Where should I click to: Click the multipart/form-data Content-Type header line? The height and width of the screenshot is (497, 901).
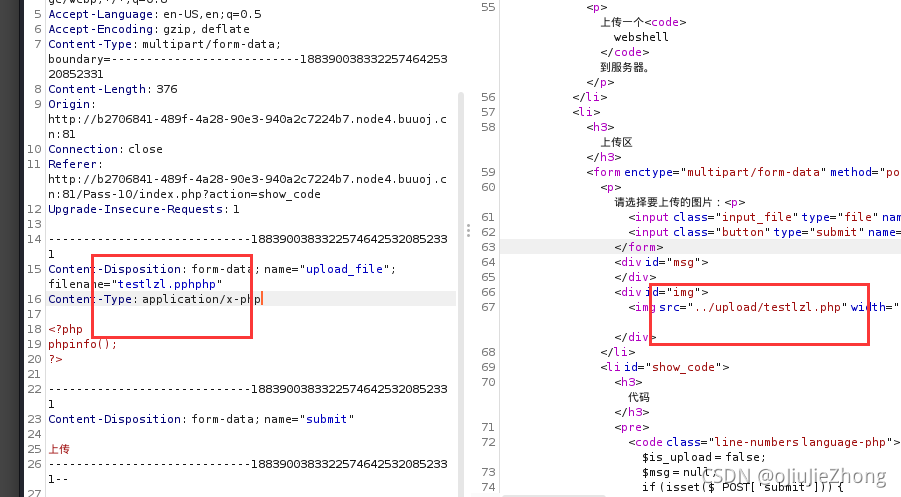[x=164, y=44]
